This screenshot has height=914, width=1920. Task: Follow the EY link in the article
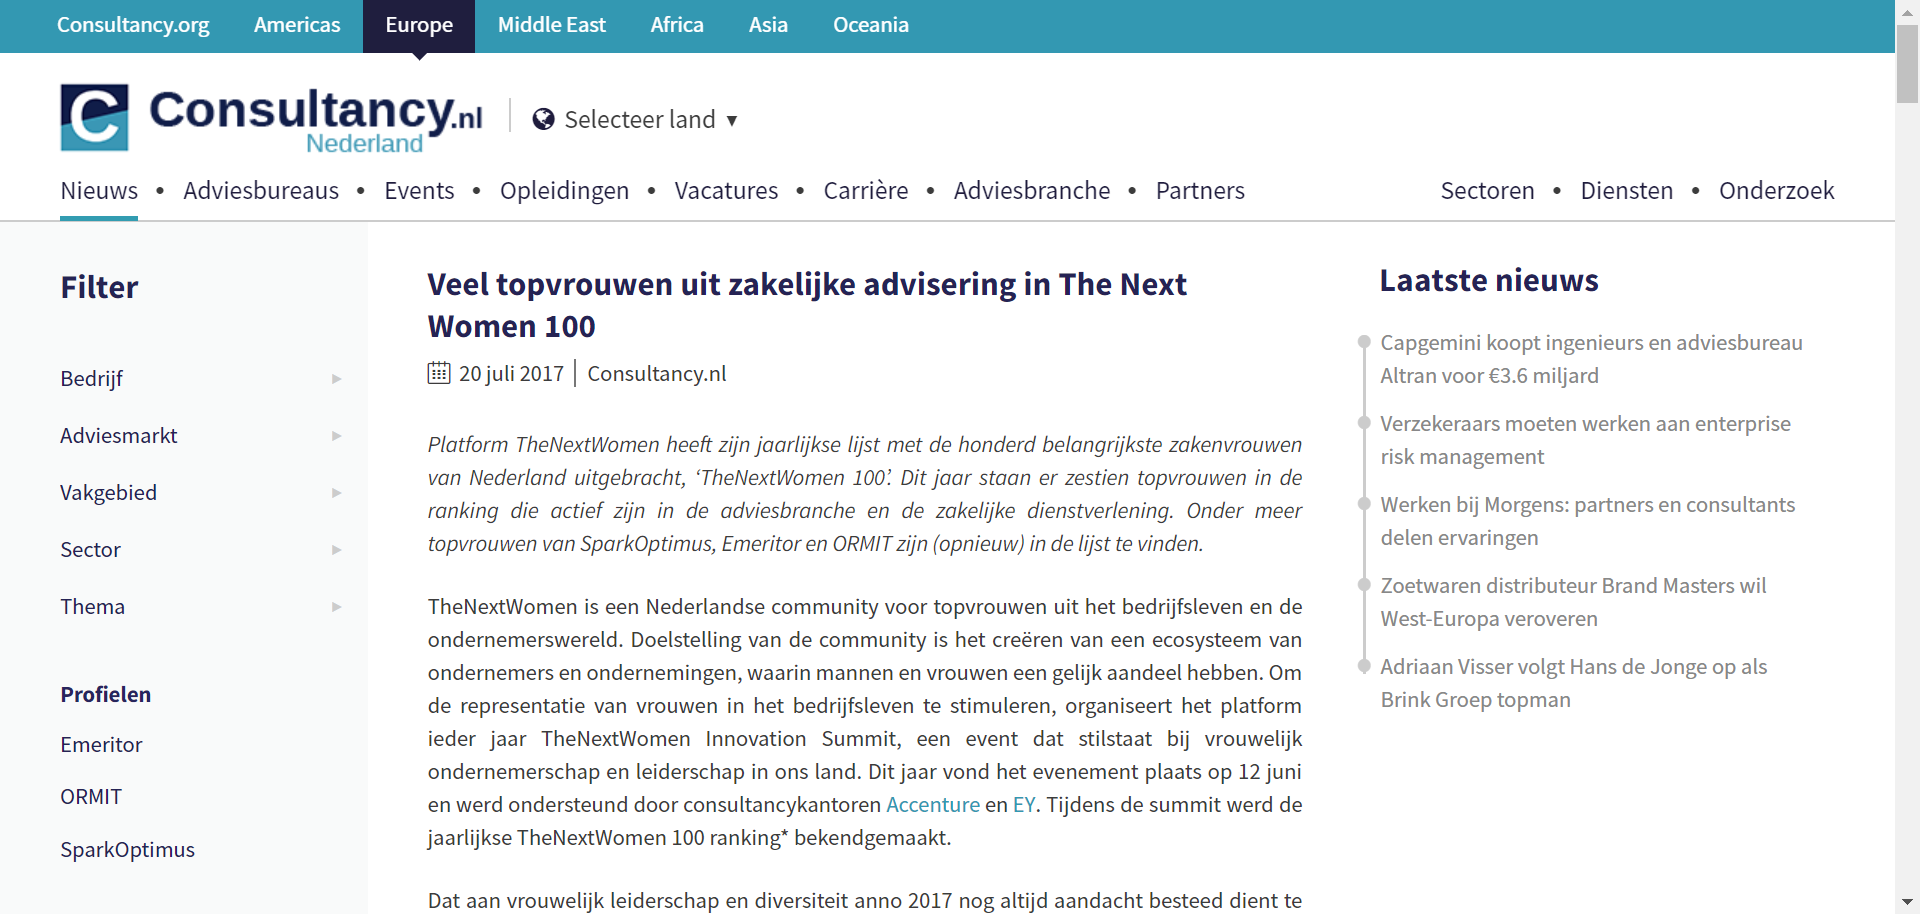click(x=1024, y=805)
